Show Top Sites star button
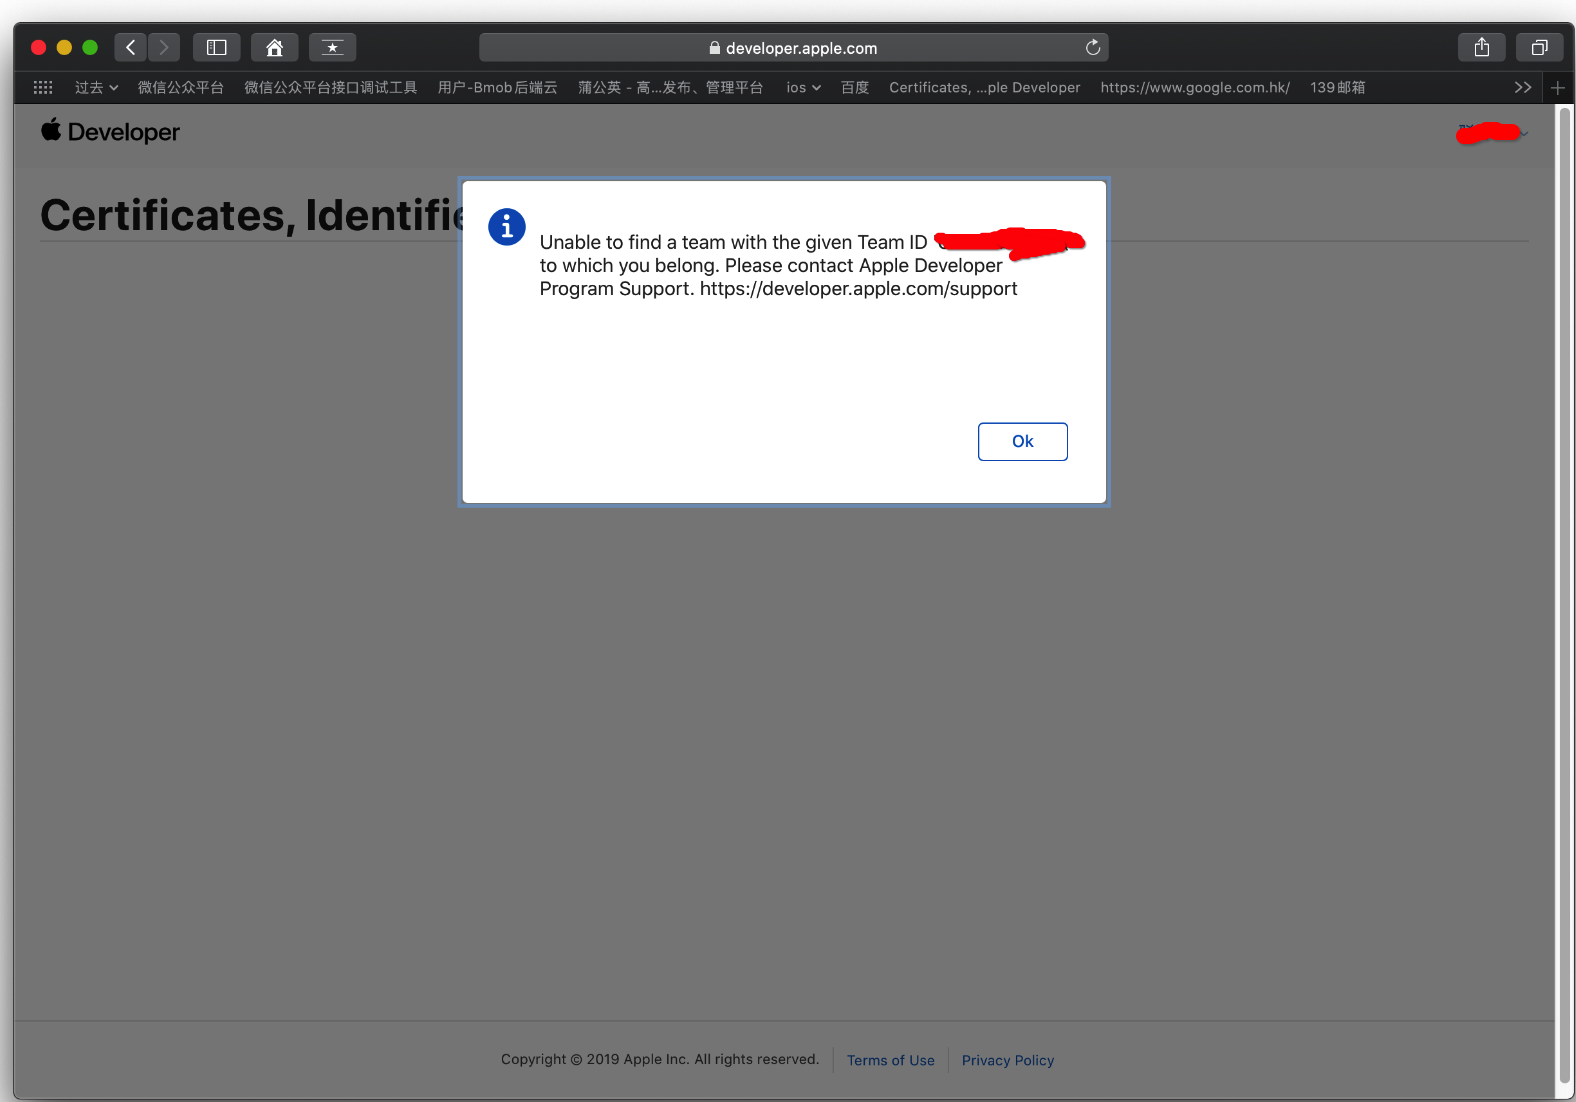The height and width of the screenshot is (1102, 1576). pos(333,47)
